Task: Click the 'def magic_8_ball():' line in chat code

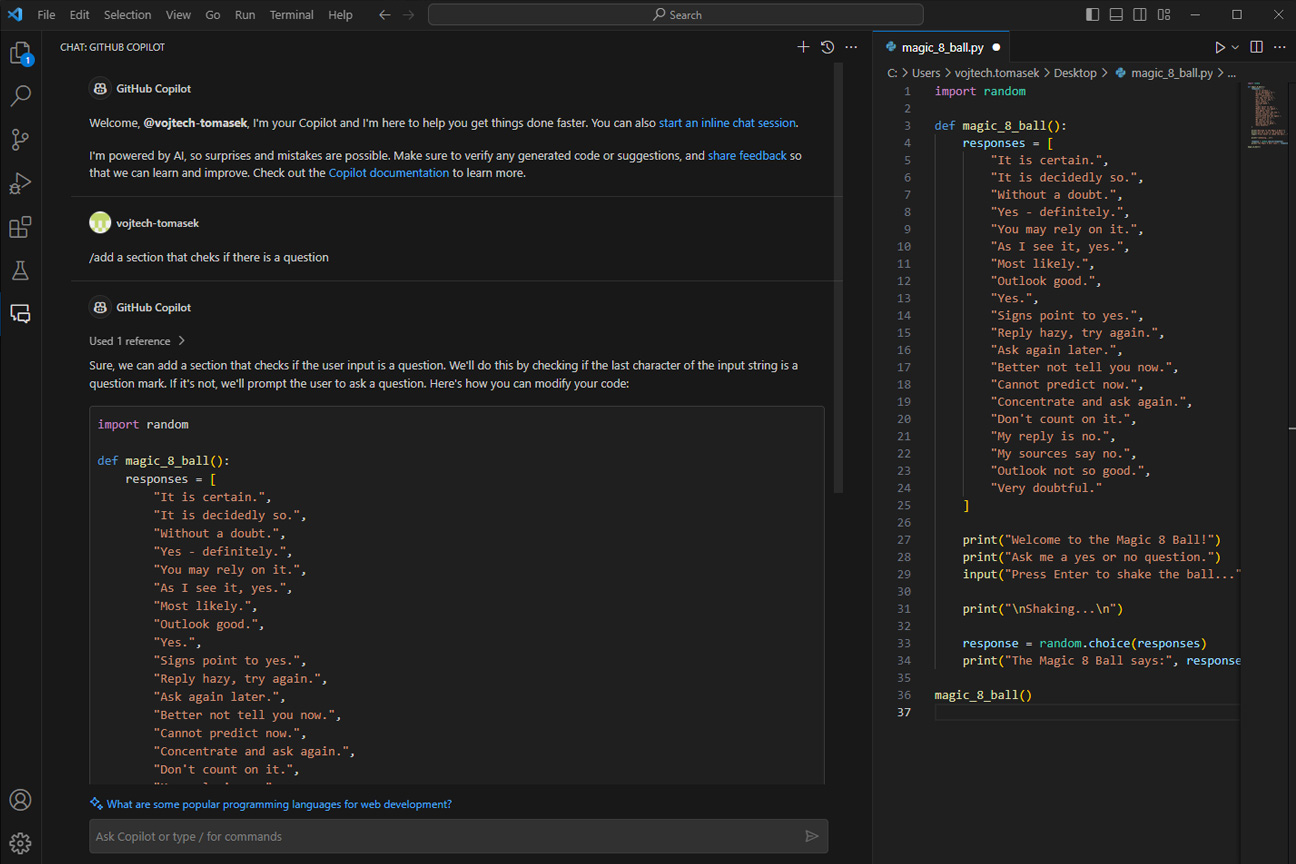Action: click(164, 461)
